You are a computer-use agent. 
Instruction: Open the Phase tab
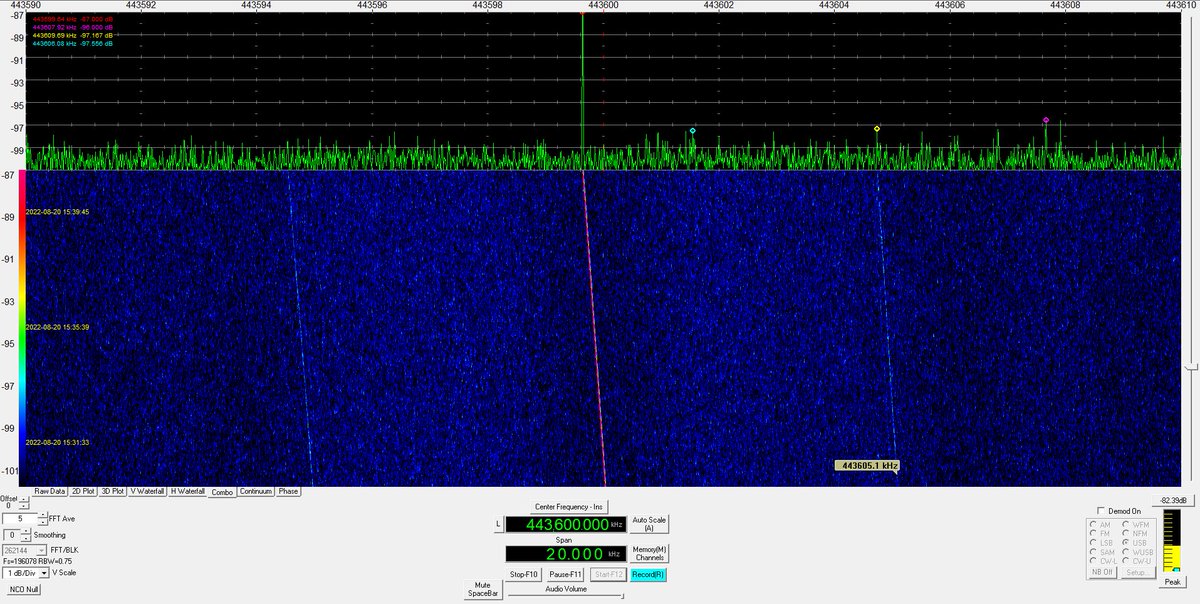coord(288,491)
